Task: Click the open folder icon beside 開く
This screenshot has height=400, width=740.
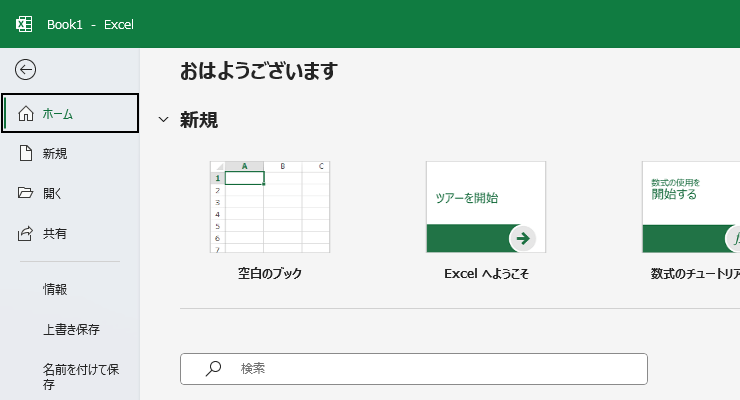Action: pos(25,193)
